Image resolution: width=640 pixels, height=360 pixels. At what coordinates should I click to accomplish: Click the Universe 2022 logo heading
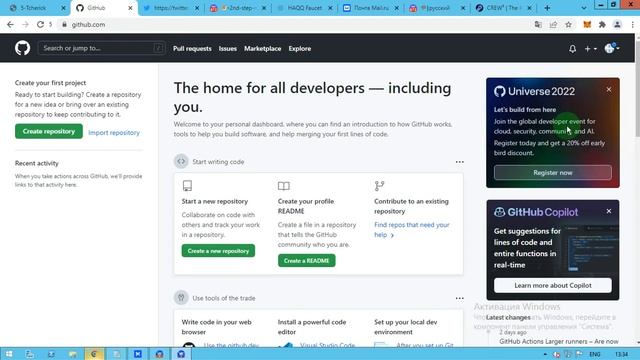pos(534,91)
